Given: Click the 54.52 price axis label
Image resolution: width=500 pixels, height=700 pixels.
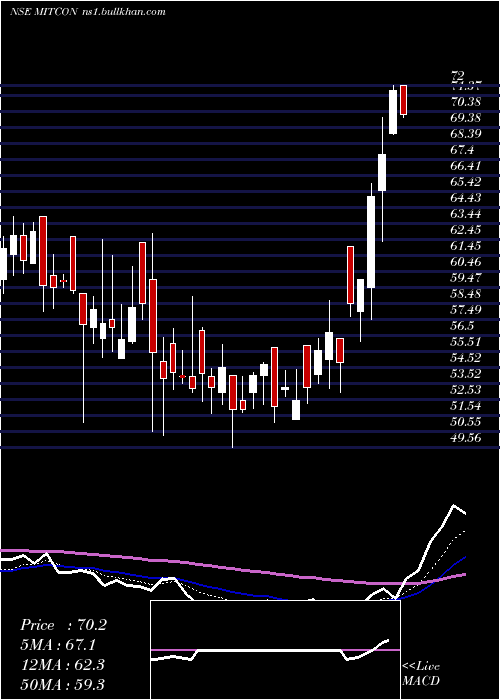Looking at the screenshot, I should coord(466,358).
